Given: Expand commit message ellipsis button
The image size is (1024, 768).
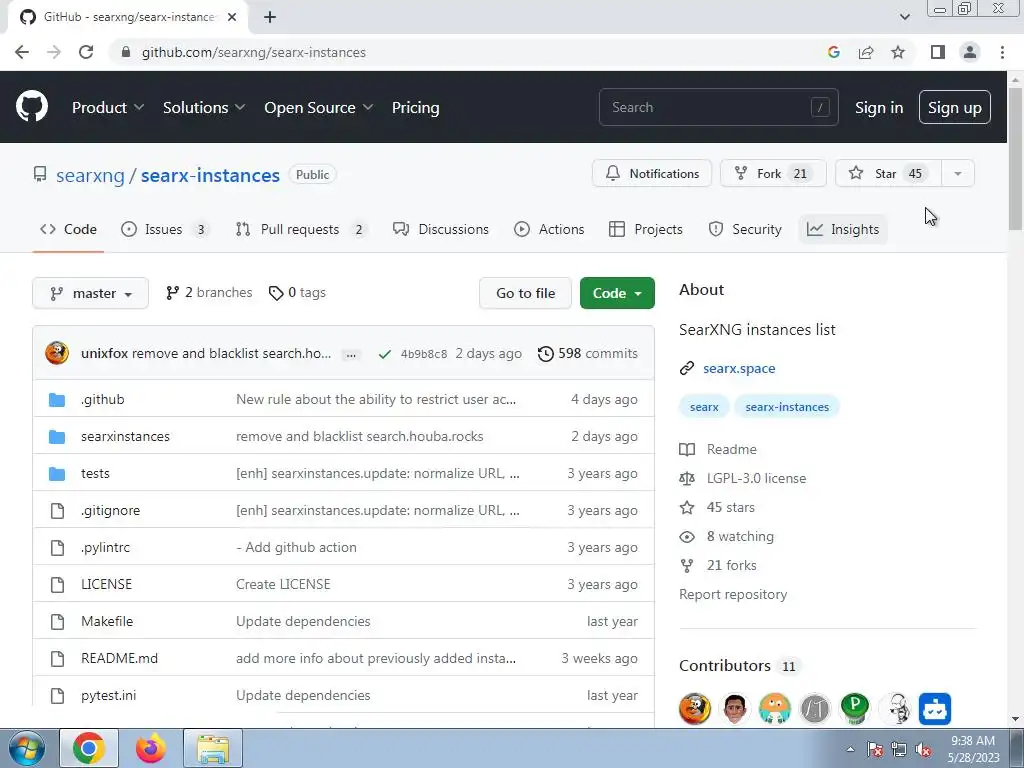Looking at the screenshot, I should 351,355.
